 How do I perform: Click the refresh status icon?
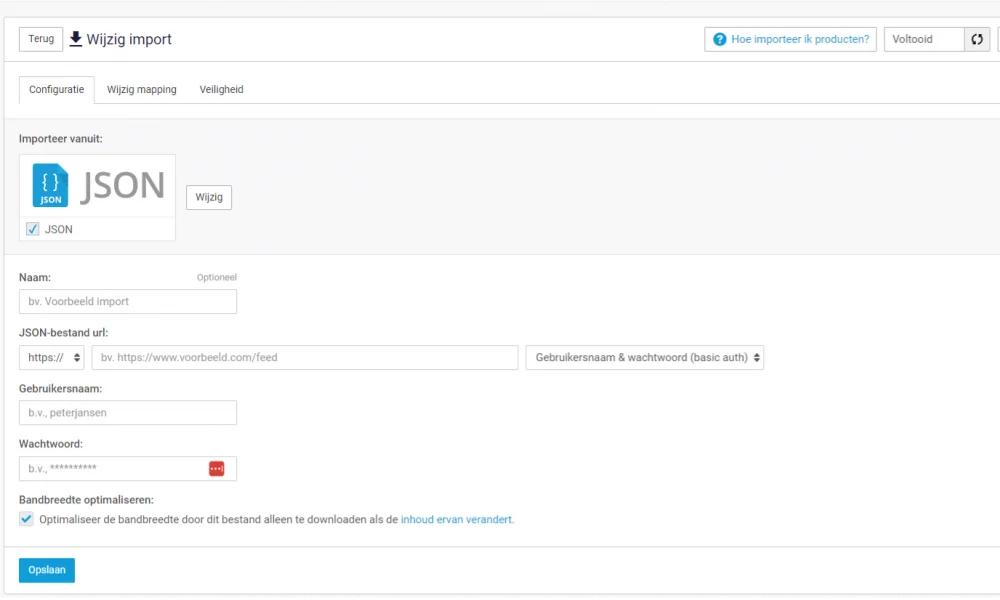coord(977,40)
